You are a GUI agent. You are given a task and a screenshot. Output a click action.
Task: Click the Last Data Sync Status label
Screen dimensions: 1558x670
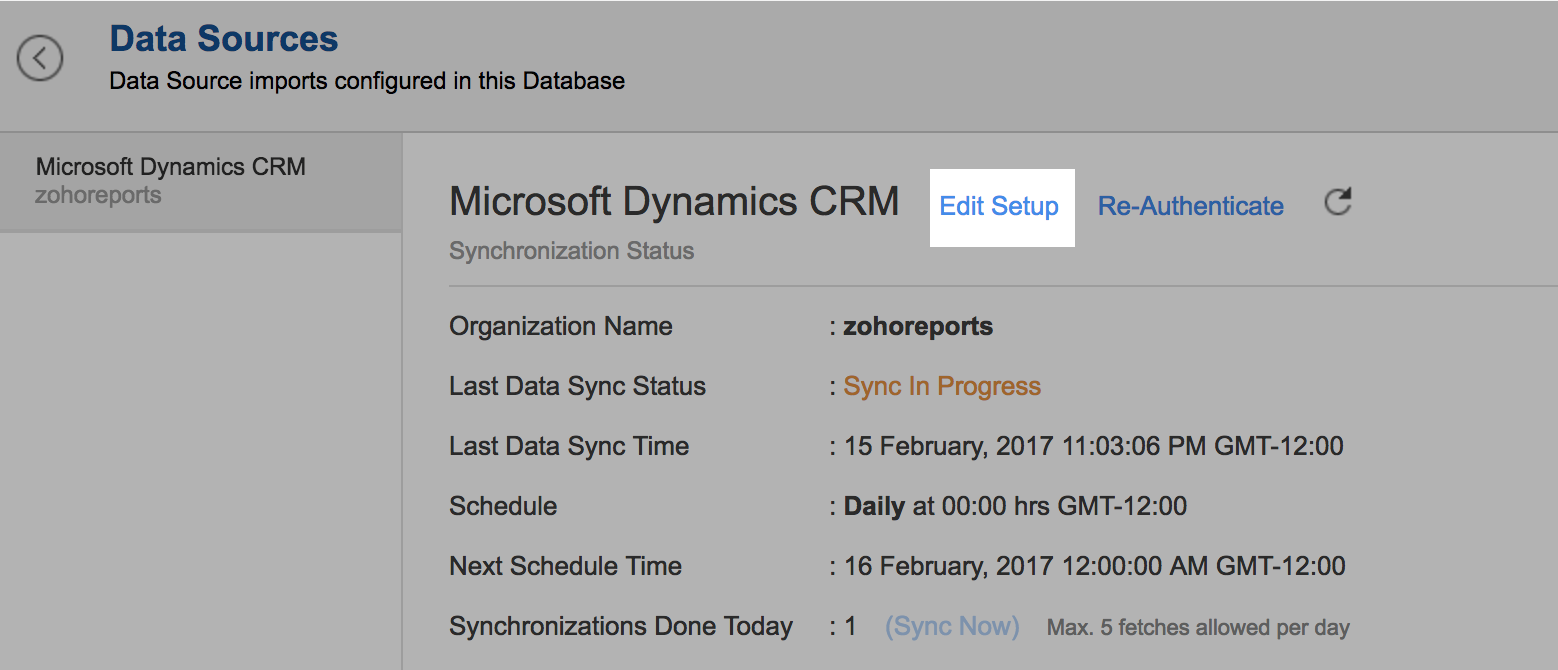577,387
